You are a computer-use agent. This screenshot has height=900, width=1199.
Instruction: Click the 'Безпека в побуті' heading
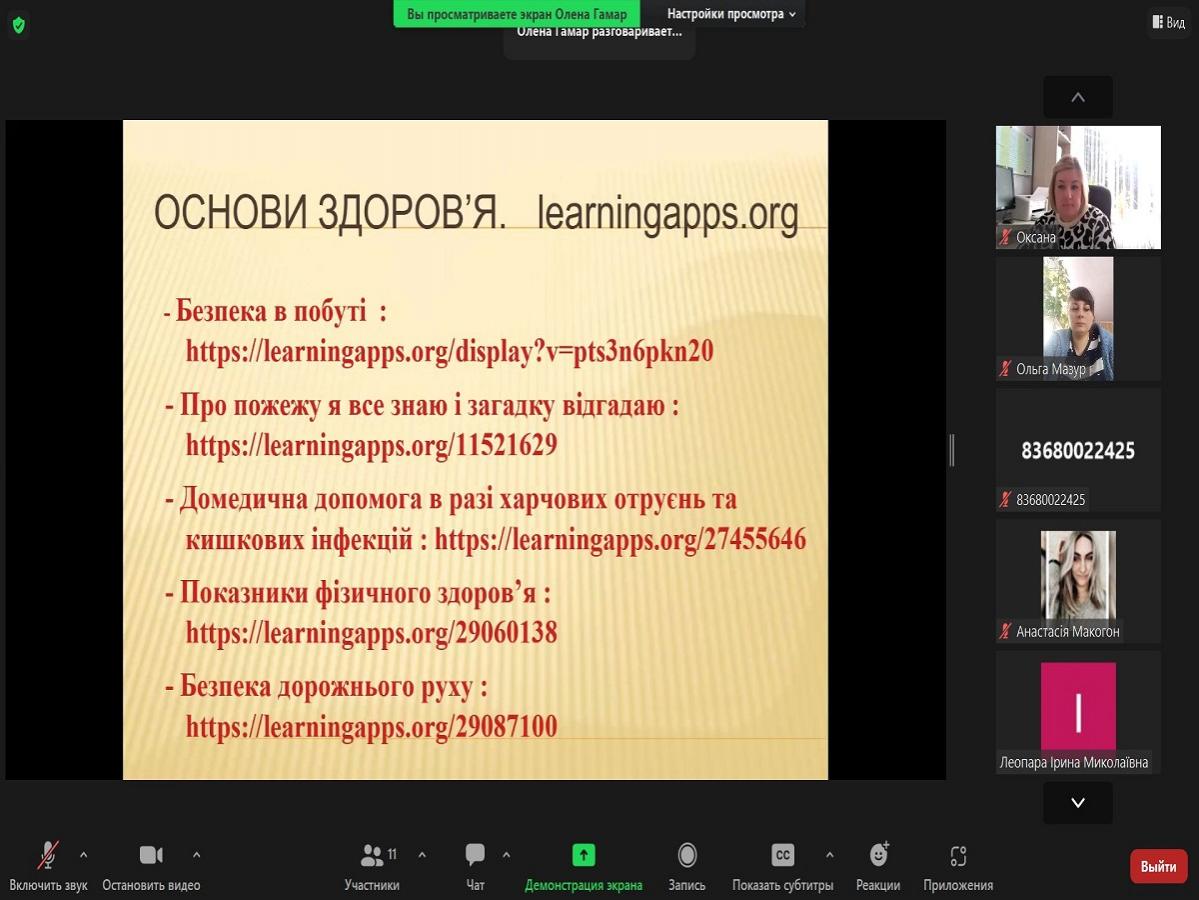(x=271, y=311)
